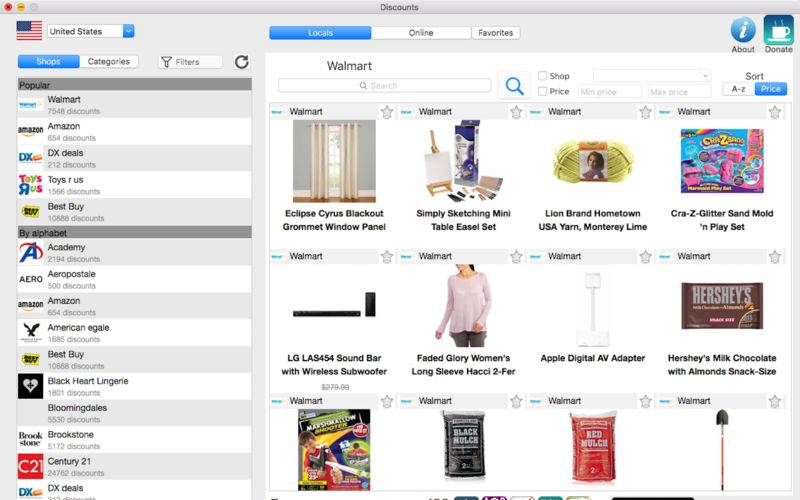This screenshot has width=800, height=500.
Task: Click the By alphabet section header
Action: 134,233
